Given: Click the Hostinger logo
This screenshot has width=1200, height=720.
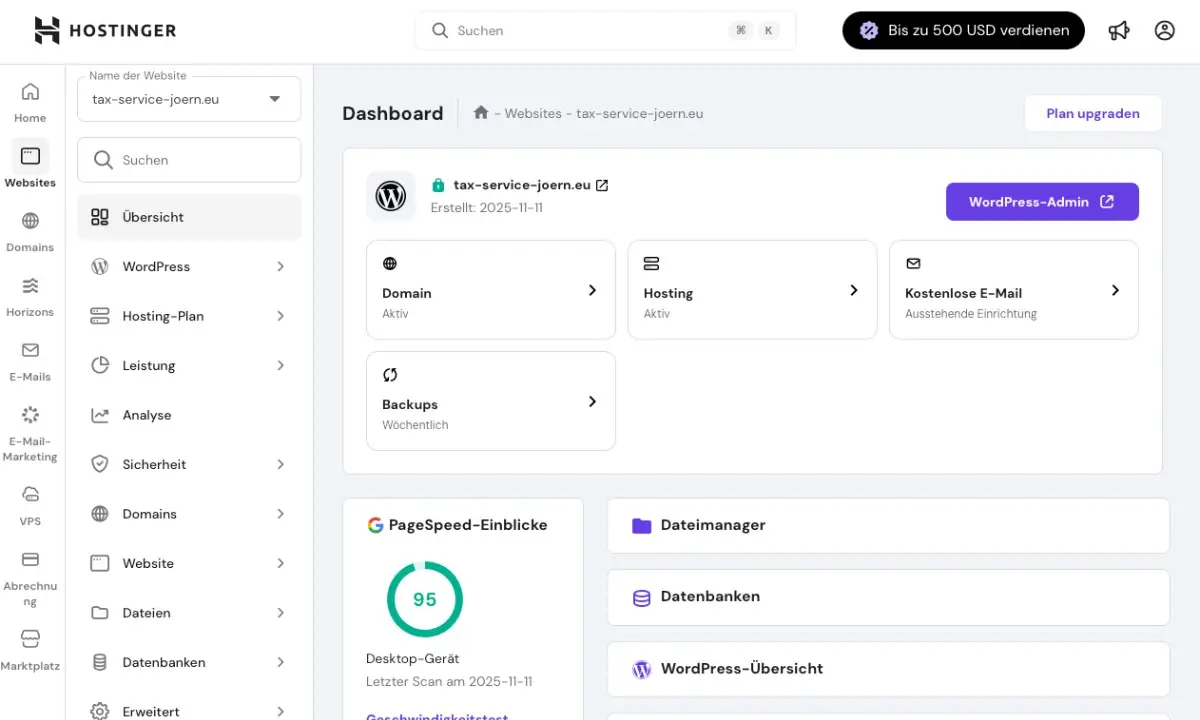Looking at the screenshot, I should [x=105, y=31].
